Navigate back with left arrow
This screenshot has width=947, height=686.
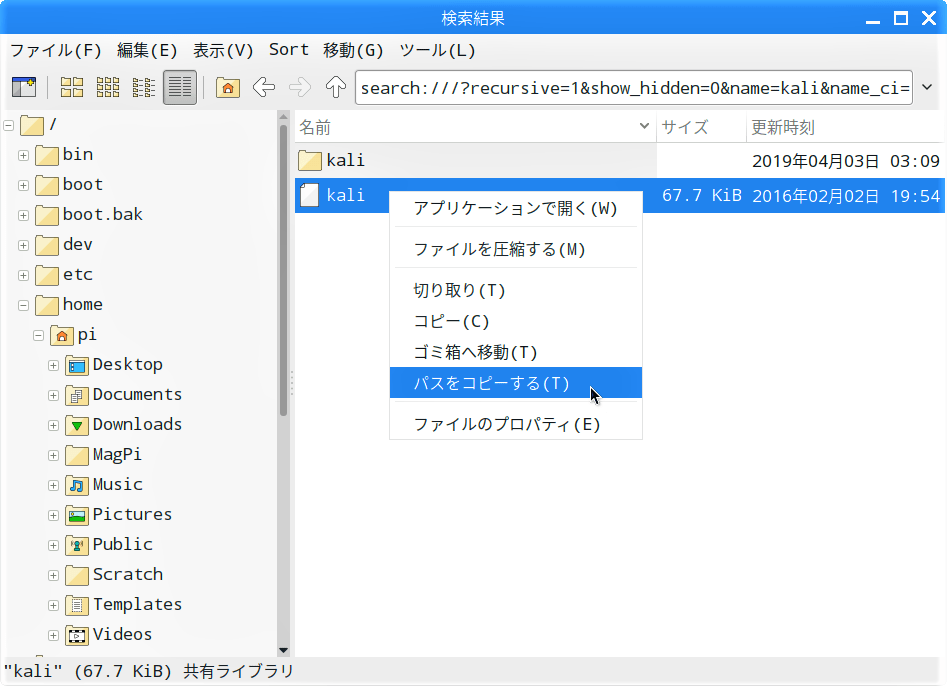point(264,88)
